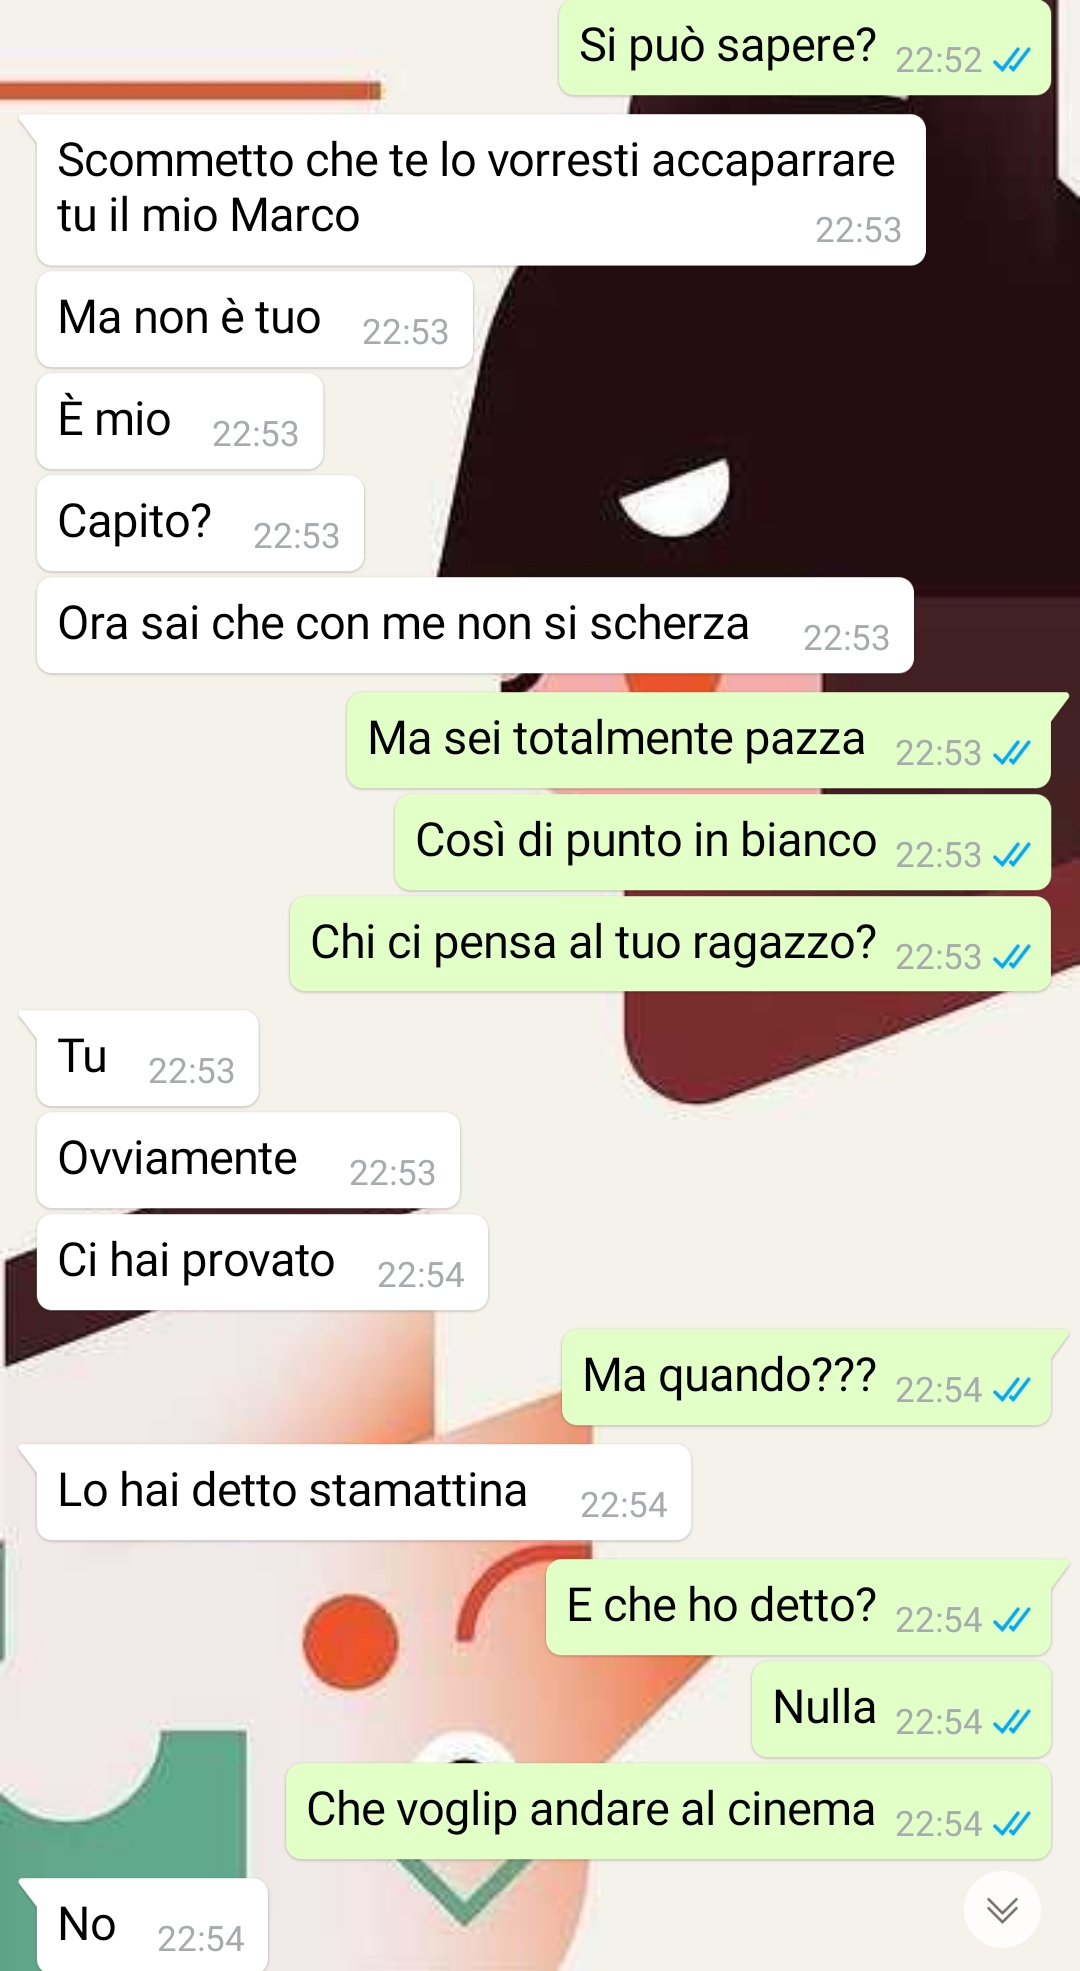Select the "Scommetto che te lo vorresti accaparrare" message
Image resolution: width=1080 pixels, height=1971 pixels.
pyautogui.click(x=481, y=190)
